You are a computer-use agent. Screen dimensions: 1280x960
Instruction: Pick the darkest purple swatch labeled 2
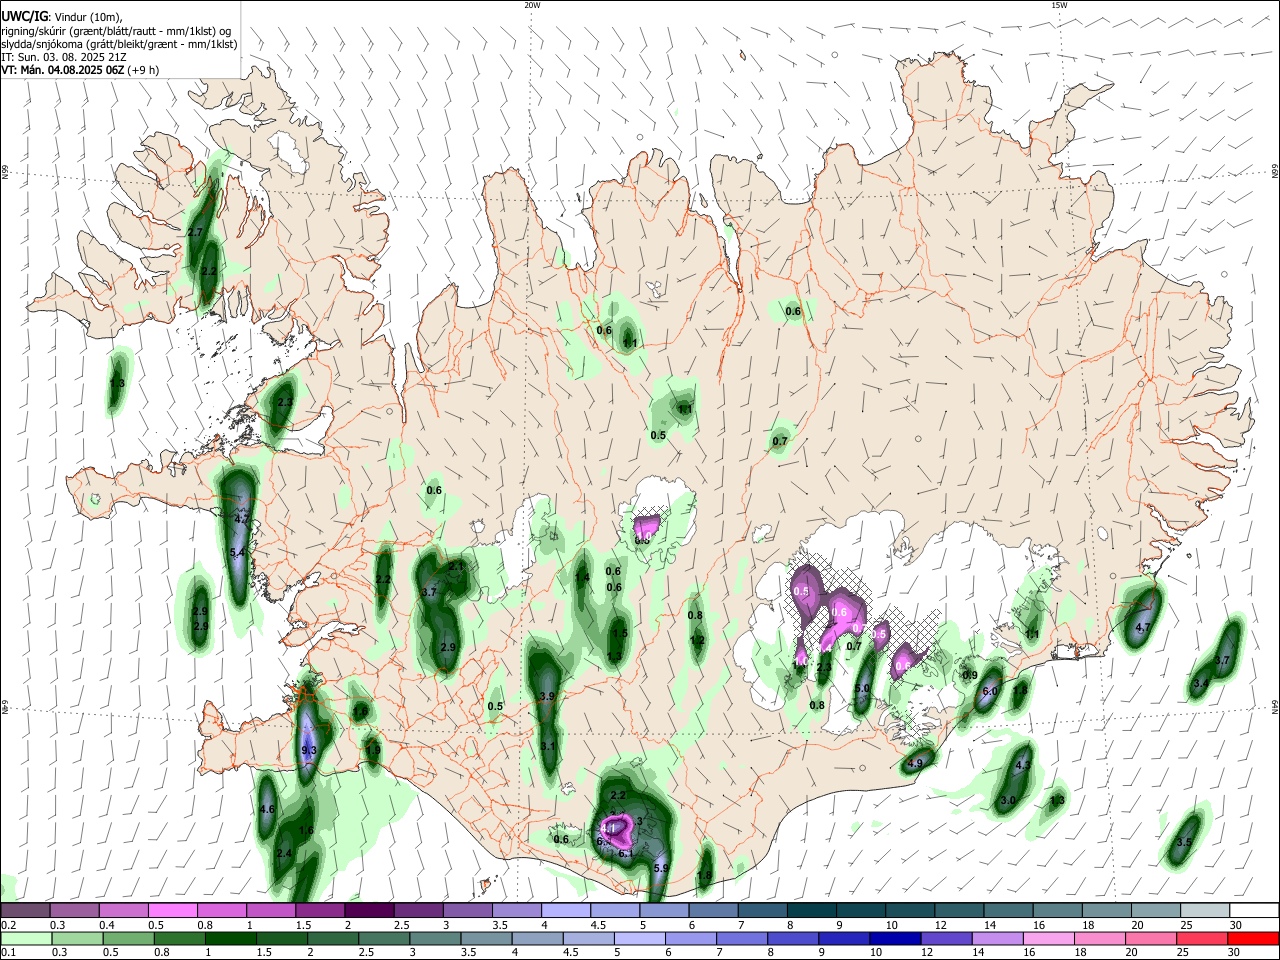click(x=368, y=910)
